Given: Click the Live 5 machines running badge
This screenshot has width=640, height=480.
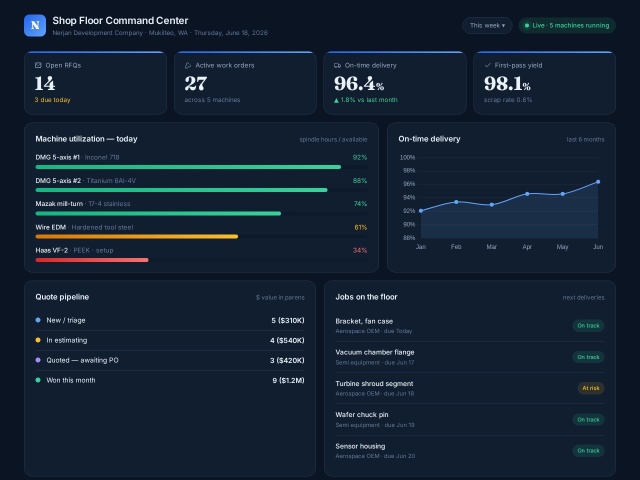Looking at the screenshot, I should pos(567,25).
